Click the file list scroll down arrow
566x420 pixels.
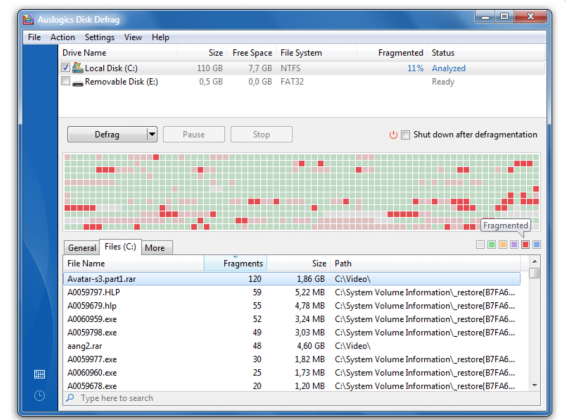(x=535, y=386)
